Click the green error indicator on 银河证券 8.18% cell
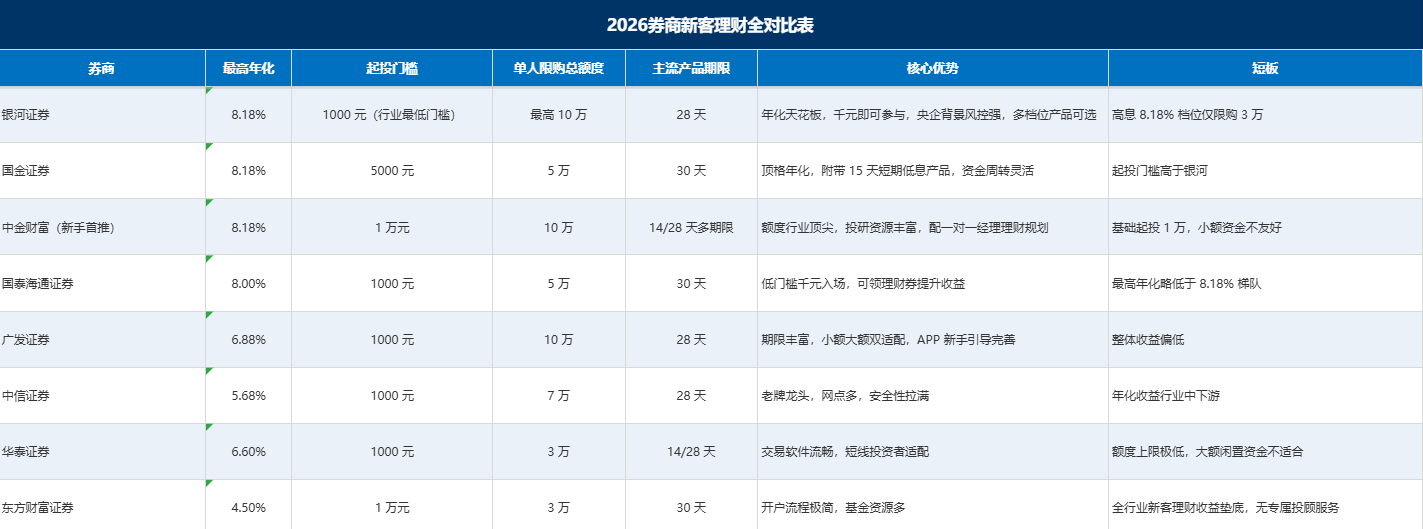The height and width of the screenshot is (529, 1423). tap(208, 90)
